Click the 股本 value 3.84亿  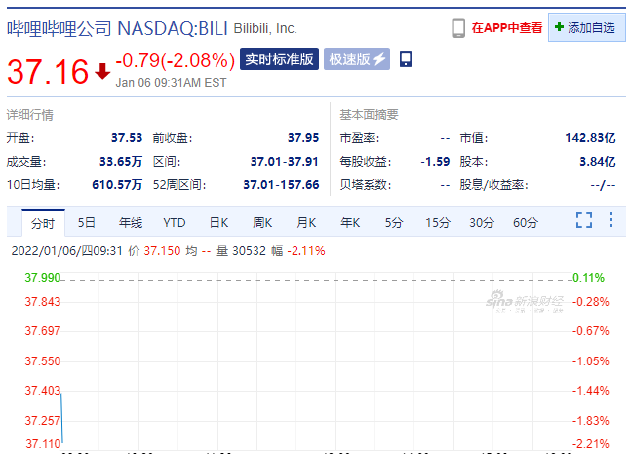coord(597,162)
